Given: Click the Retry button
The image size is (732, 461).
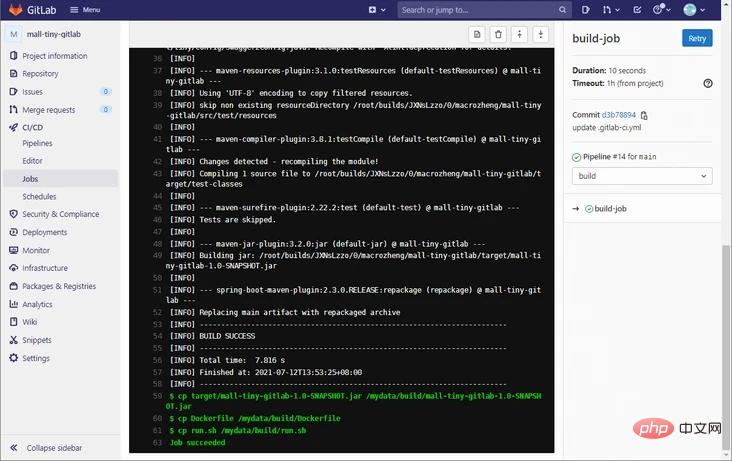Looking at the screenshot, I should click(697, 38).
